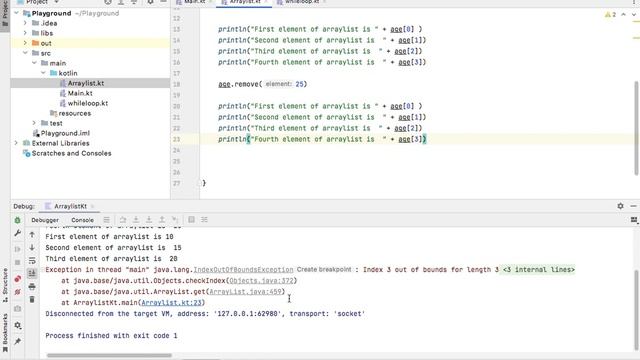Screen dimensions: 640x360
Task: Collapse the Playground project root
Action: tap(16, 13)
